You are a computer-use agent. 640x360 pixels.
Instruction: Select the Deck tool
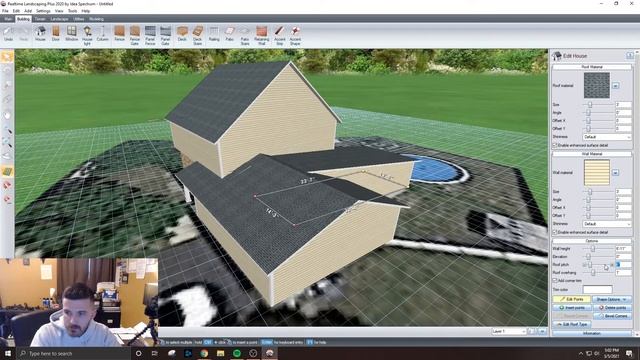[182, 34]
